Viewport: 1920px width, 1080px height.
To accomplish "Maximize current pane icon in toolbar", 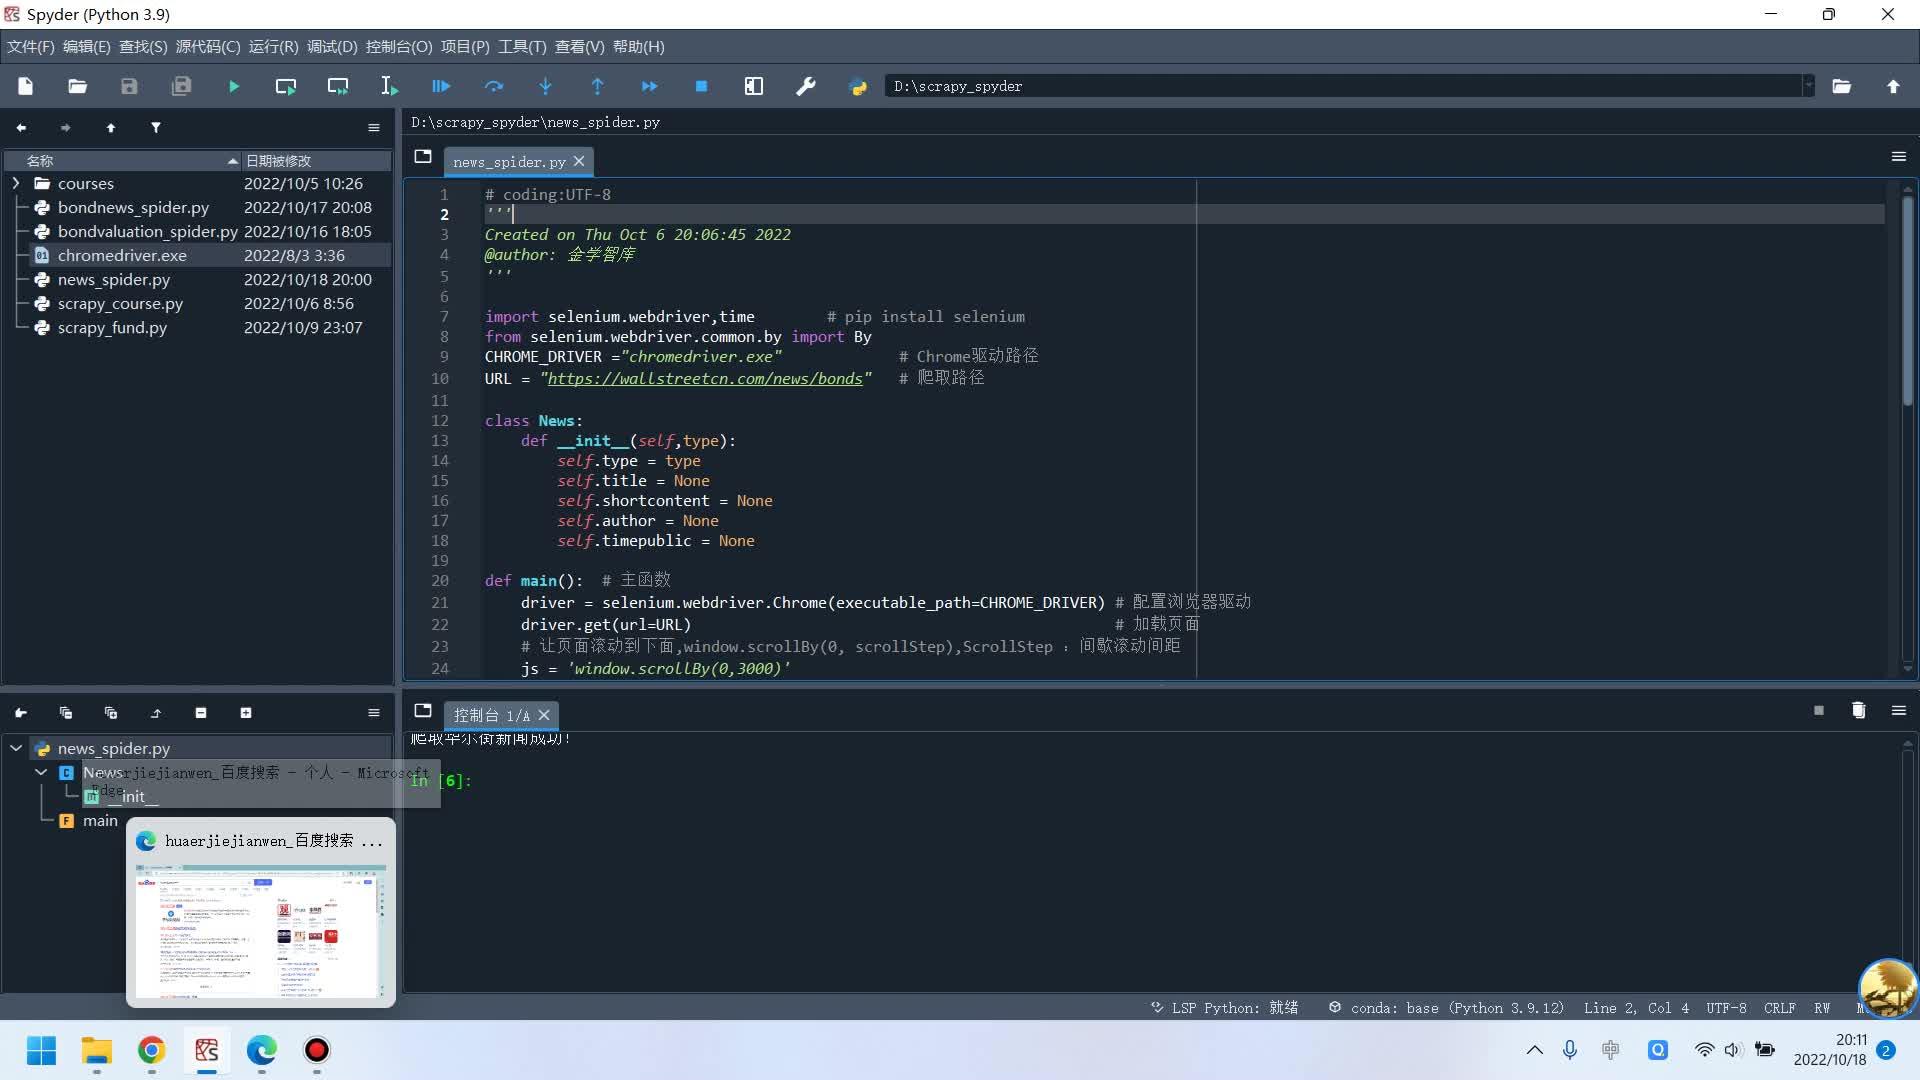I will (x=753, y=87).
